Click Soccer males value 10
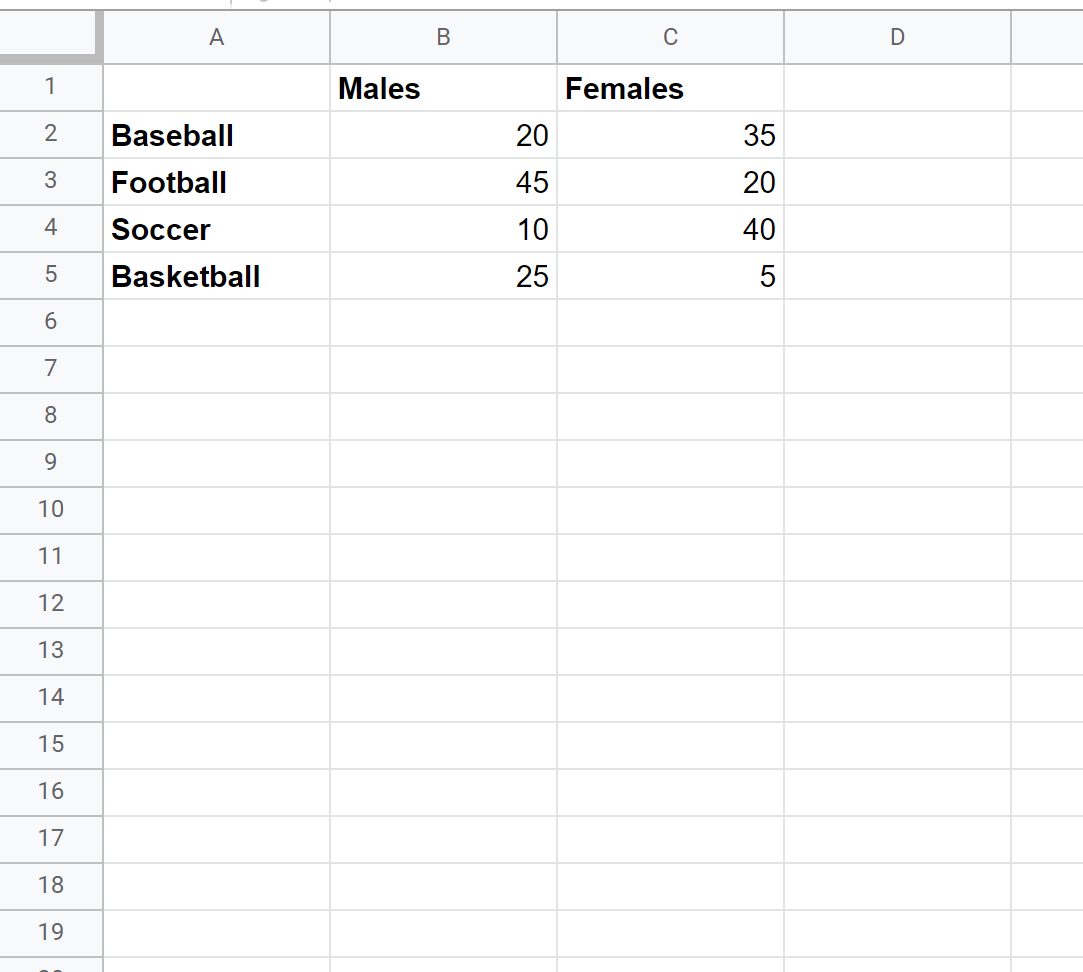Viewport: 1083px width, 972px height. click(443, 229)
